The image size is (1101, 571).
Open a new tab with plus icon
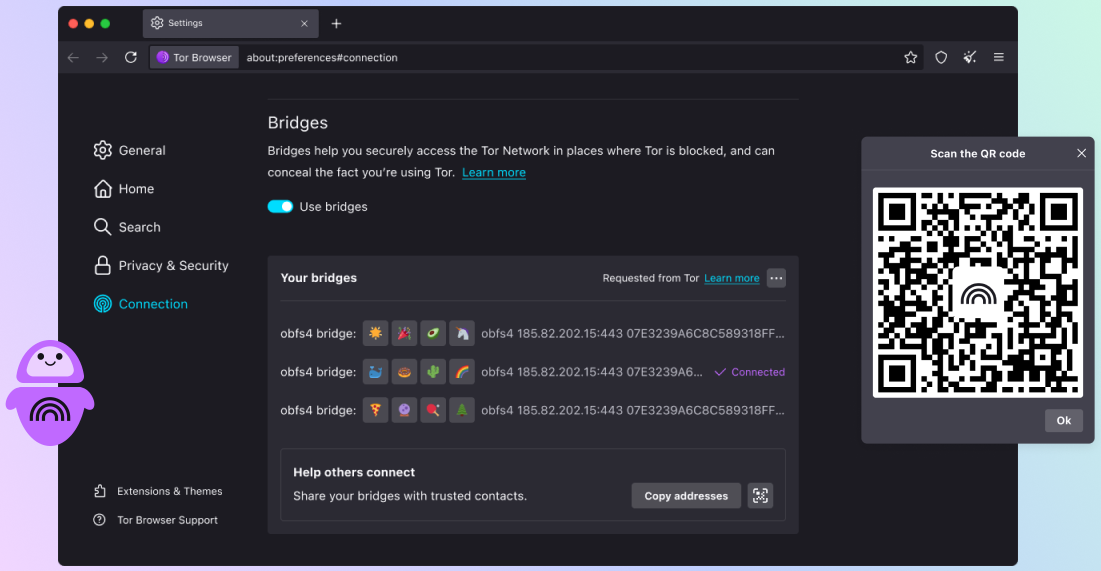336,24
